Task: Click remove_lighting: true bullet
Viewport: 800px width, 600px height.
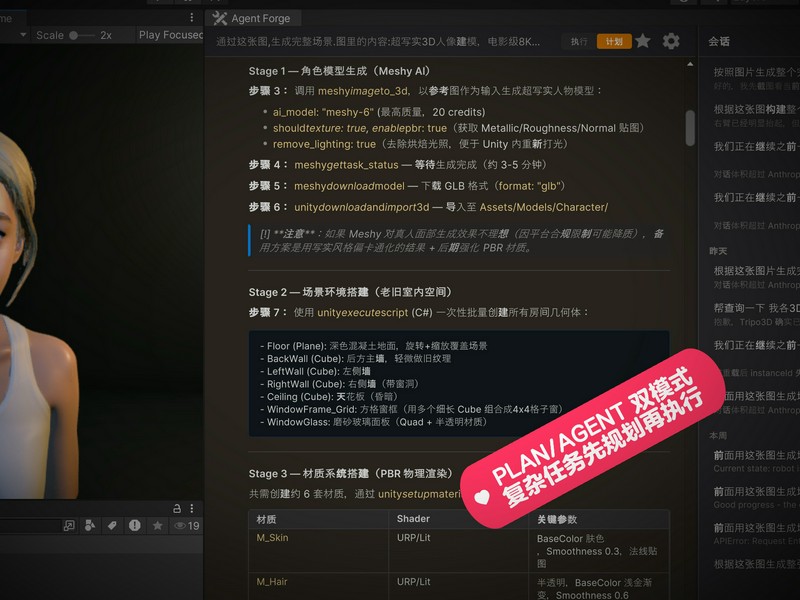Action: (420, 144)
